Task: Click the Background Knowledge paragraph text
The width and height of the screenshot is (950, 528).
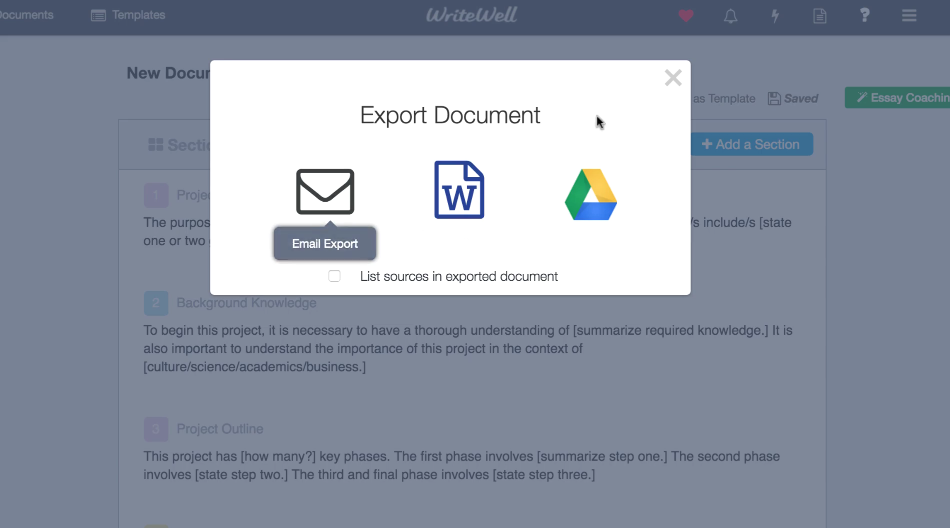Action: pos(468,349)
